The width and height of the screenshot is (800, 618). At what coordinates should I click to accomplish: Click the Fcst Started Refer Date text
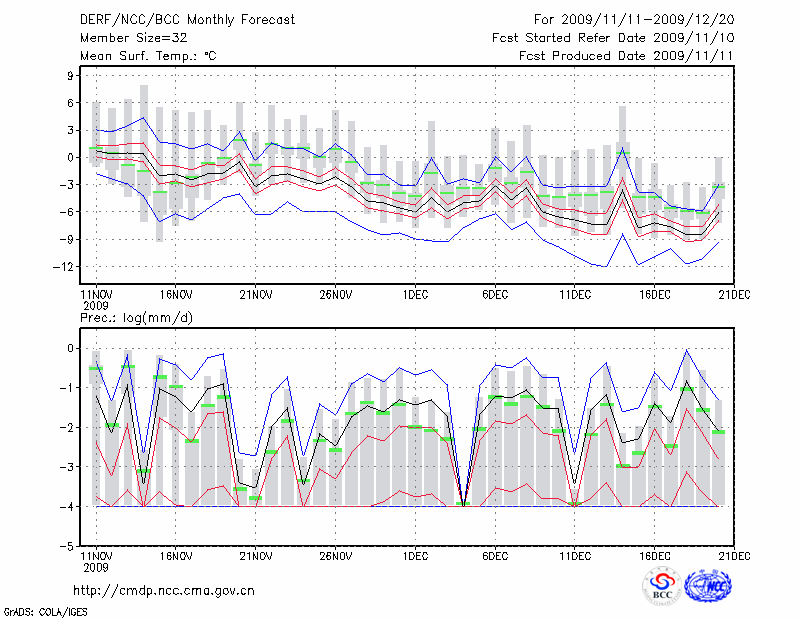point(614,38)
